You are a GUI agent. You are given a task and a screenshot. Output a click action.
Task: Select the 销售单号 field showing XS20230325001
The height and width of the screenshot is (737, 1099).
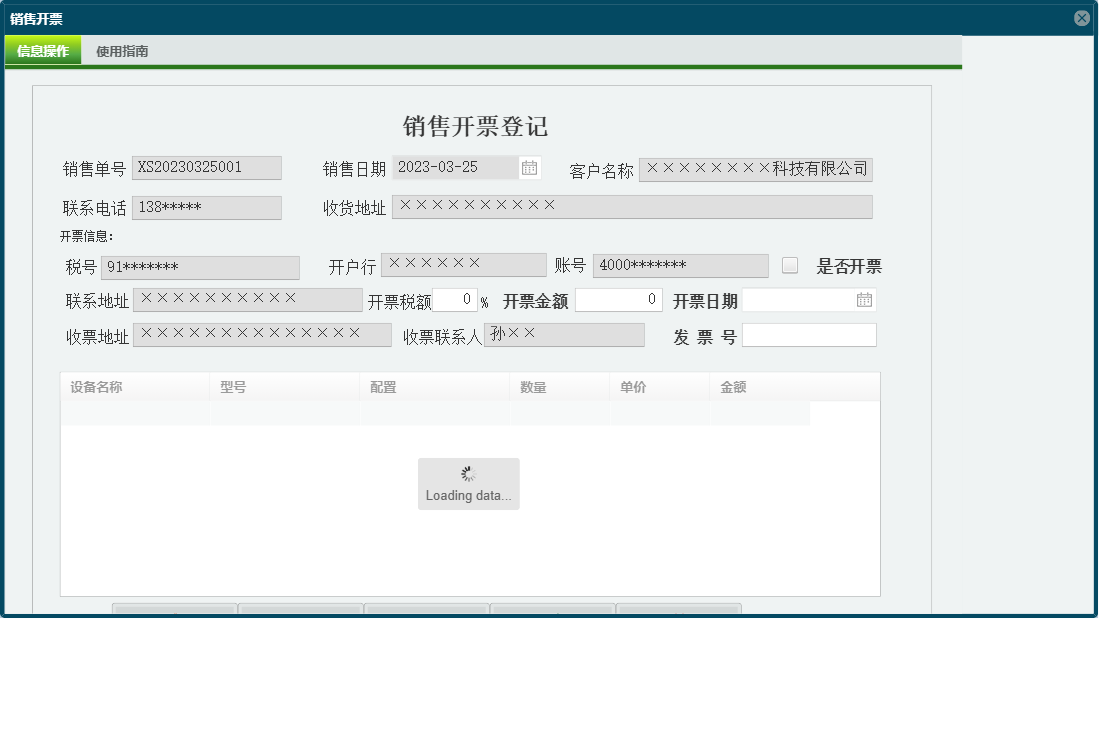[207, 167]
